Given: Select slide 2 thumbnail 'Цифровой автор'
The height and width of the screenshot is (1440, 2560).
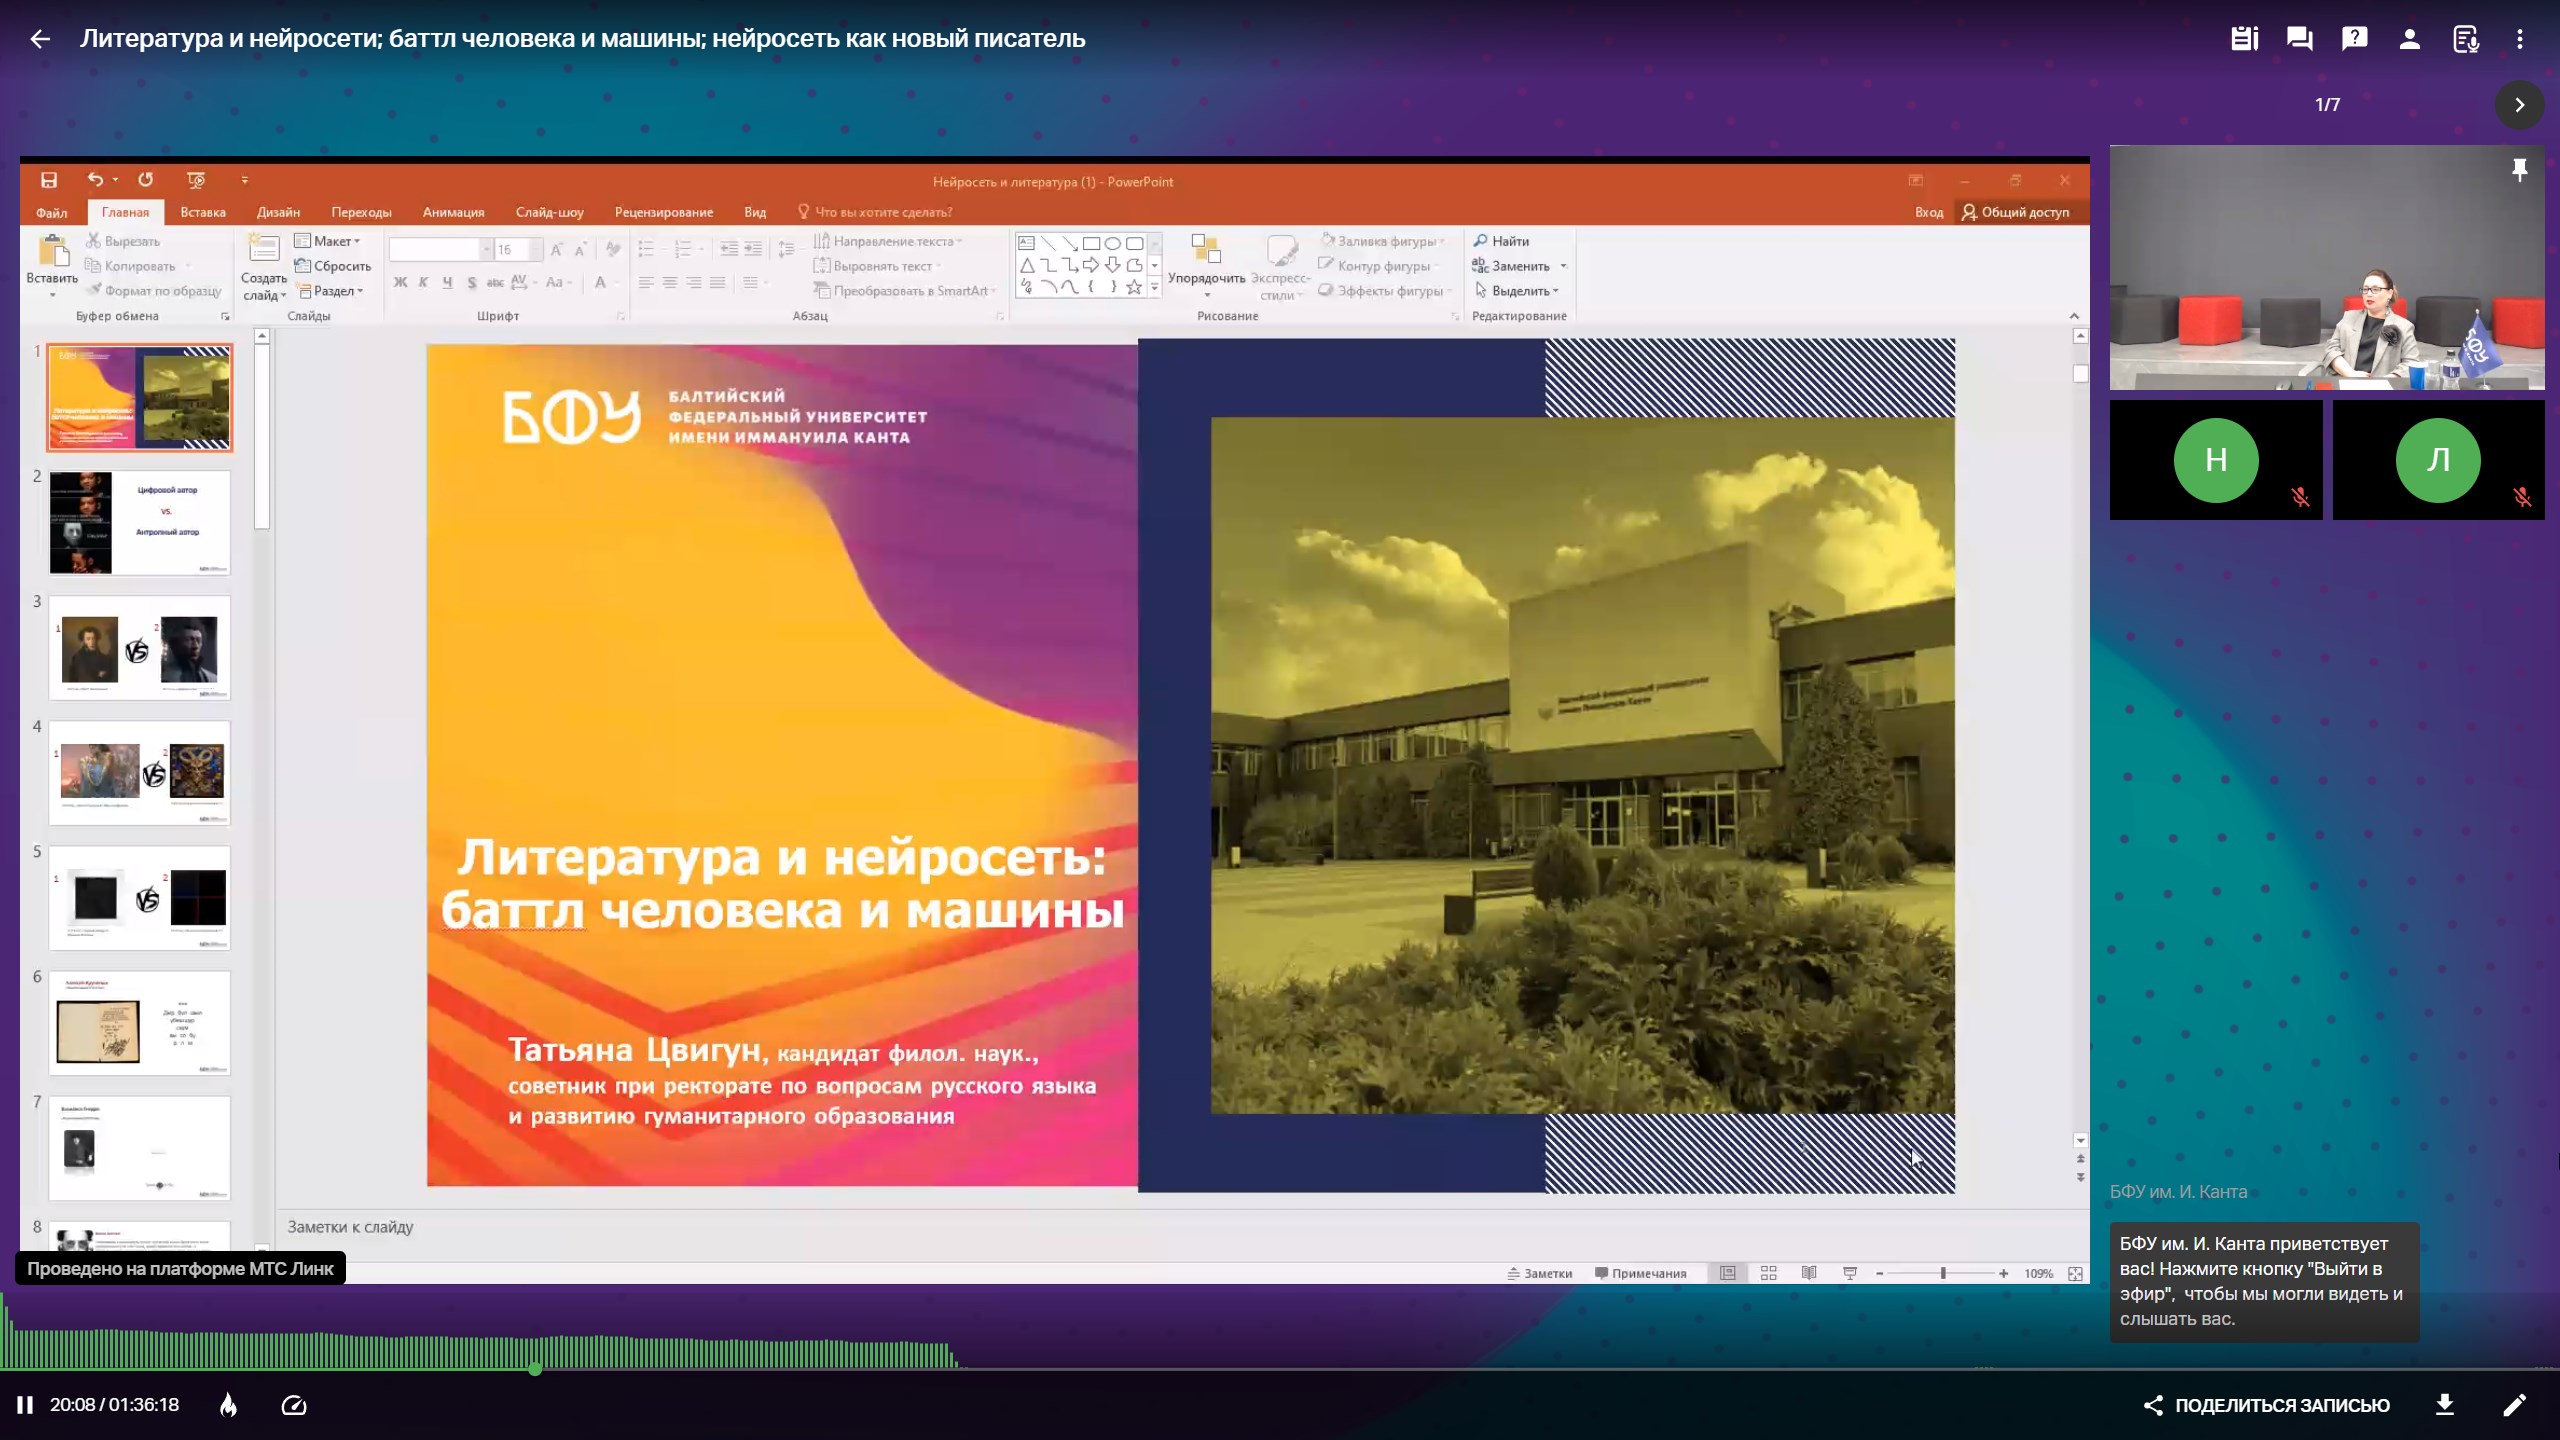Looking at the screenshot, I should point(140,523).
